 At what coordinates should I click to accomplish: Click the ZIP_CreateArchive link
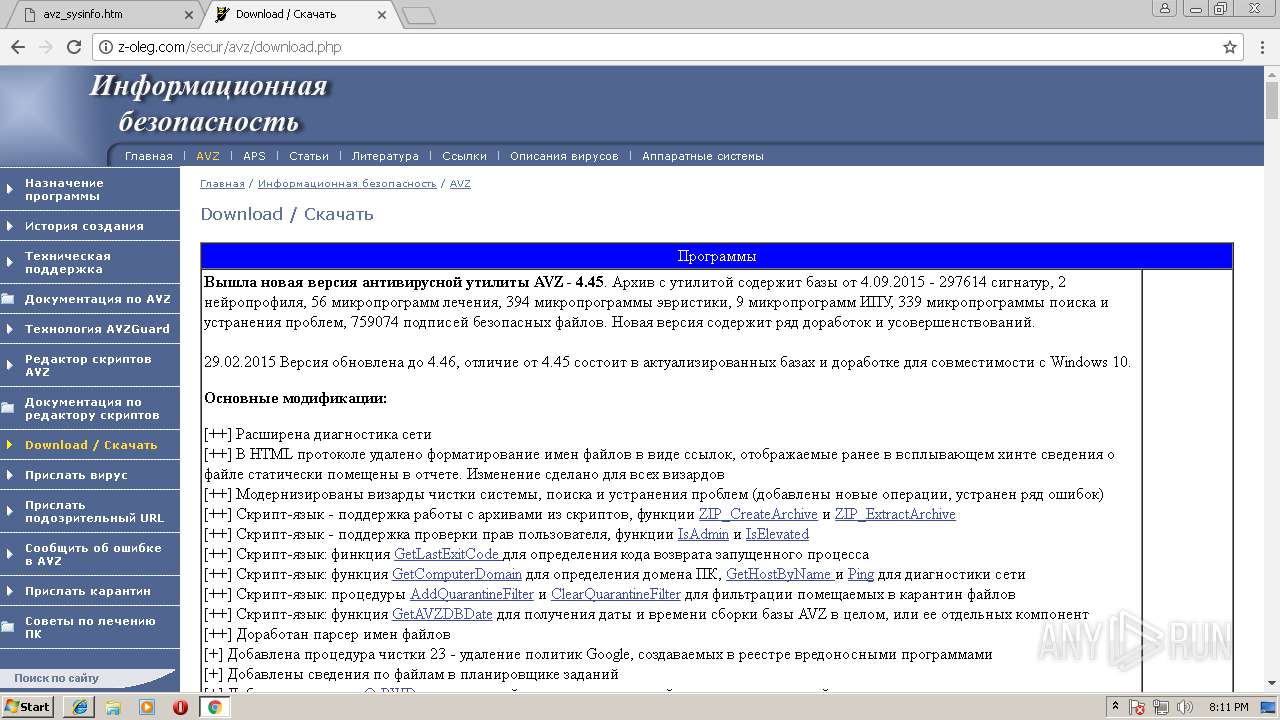point(758,514)
